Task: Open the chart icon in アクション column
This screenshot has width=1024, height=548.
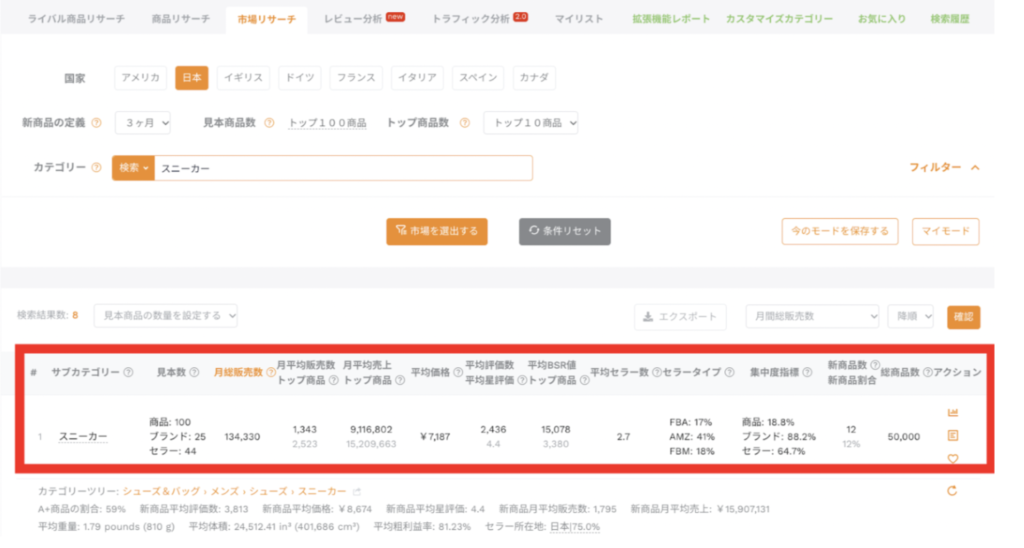Action: click(x=952, y=413)
